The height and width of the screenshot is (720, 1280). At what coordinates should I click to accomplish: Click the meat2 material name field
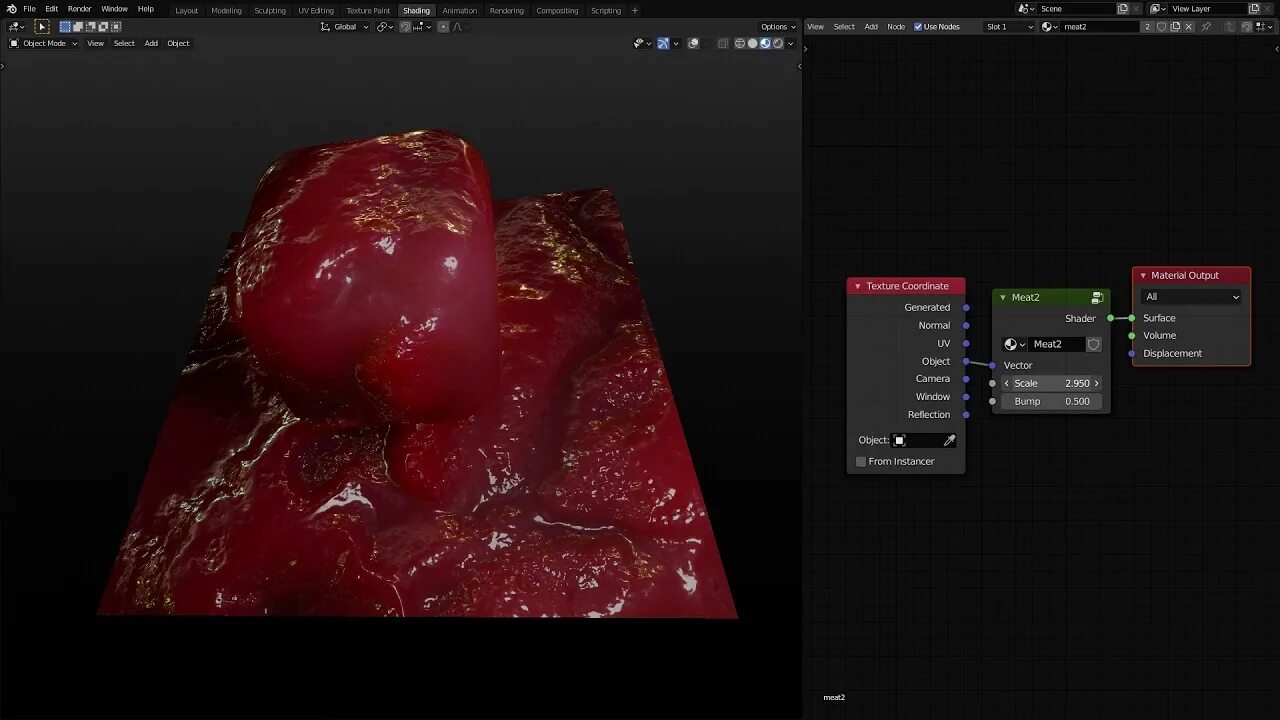tap(1099, 27)
